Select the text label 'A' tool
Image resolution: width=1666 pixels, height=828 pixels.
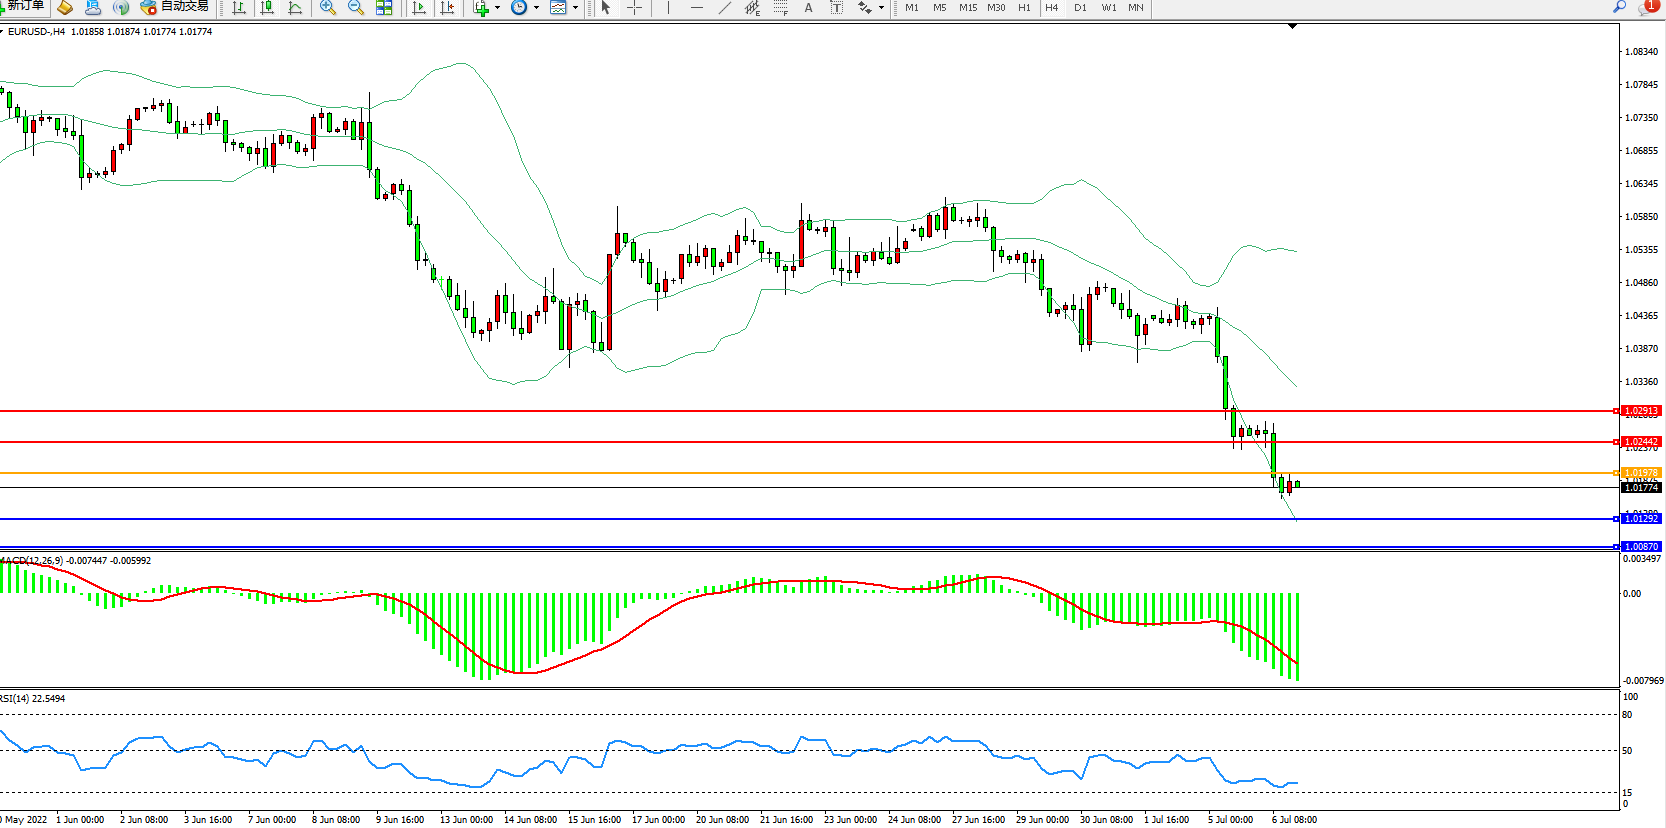pyautogui.click(x=808, y=8)
